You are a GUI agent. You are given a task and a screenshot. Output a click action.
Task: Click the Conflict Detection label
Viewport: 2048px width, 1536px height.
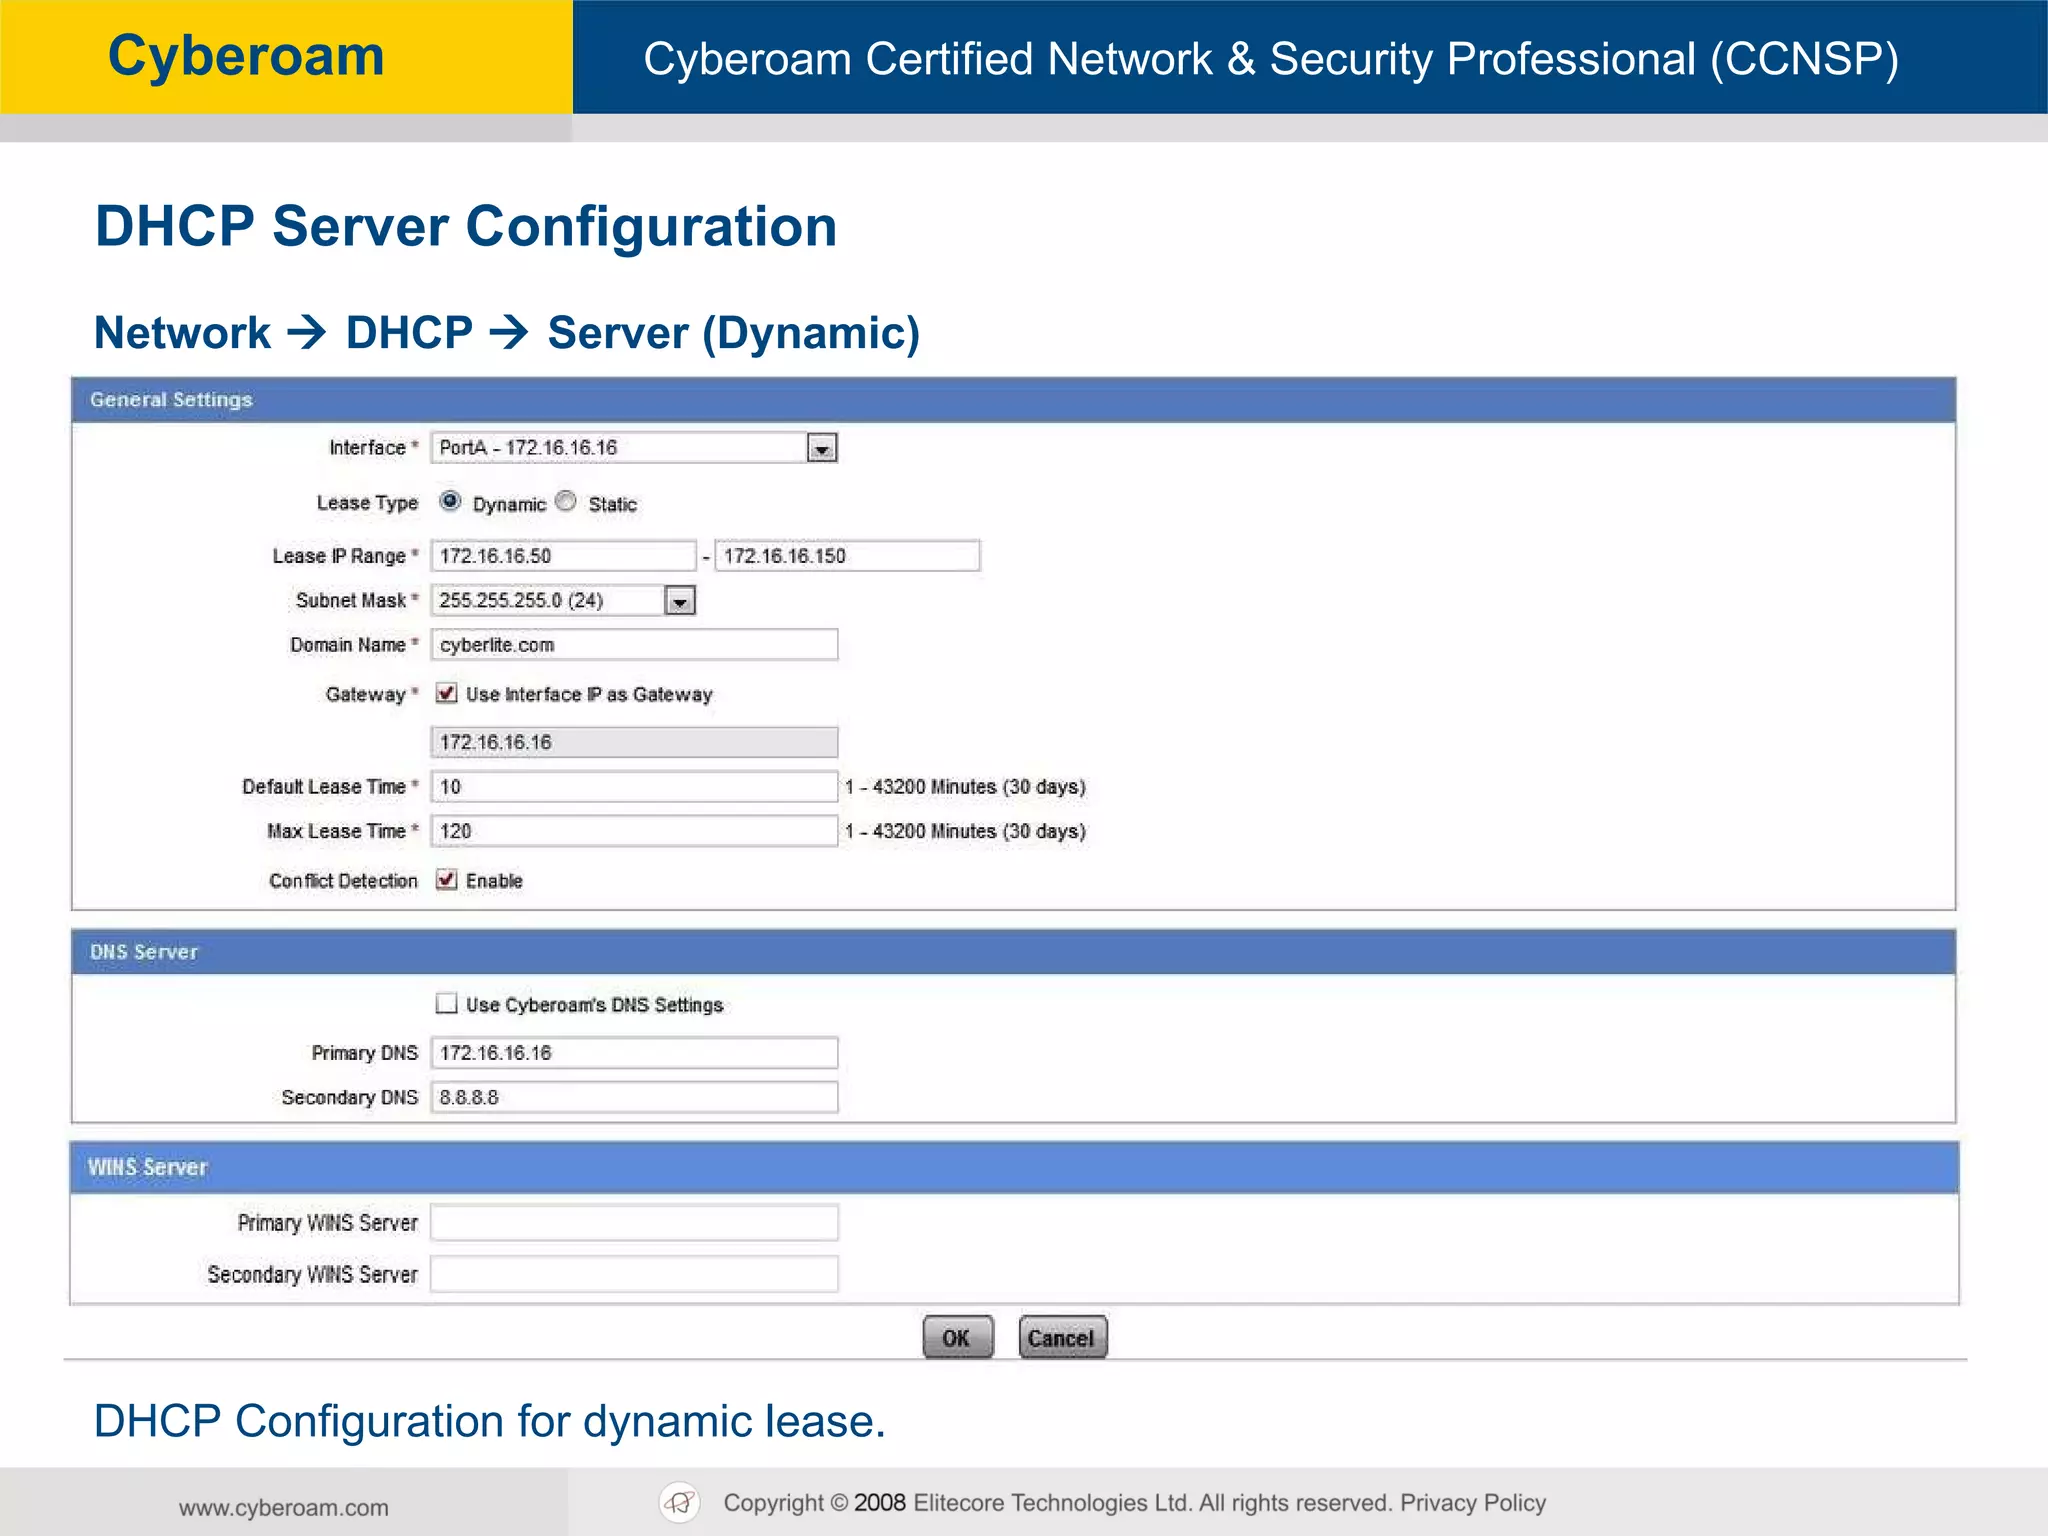pyautogui.click(x=343, y=881)
